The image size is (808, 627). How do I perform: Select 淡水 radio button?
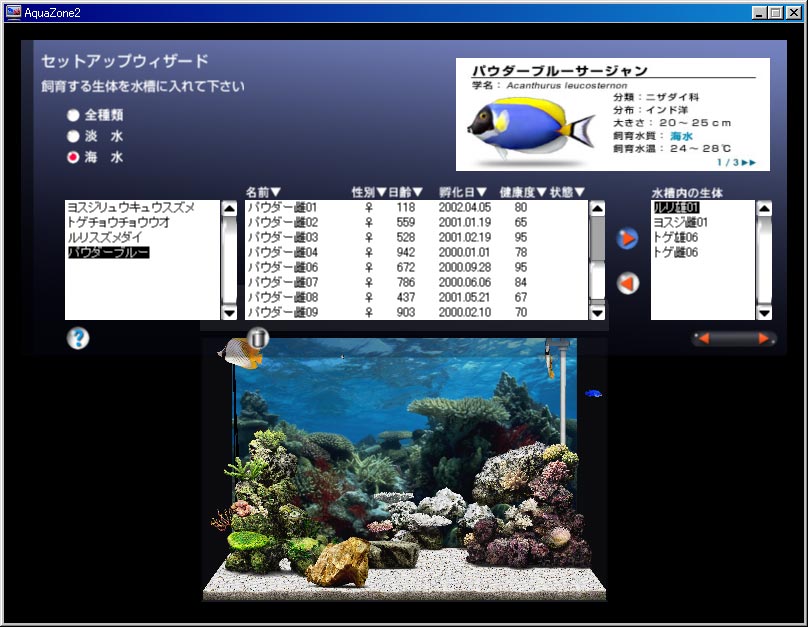tap(73, 136)
